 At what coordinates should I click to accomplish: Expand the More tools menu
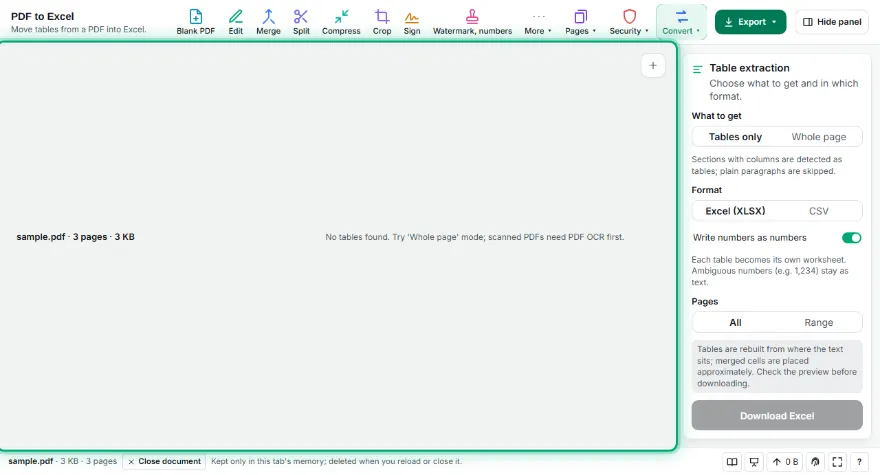pyautogui.click(x=538, y=22)
